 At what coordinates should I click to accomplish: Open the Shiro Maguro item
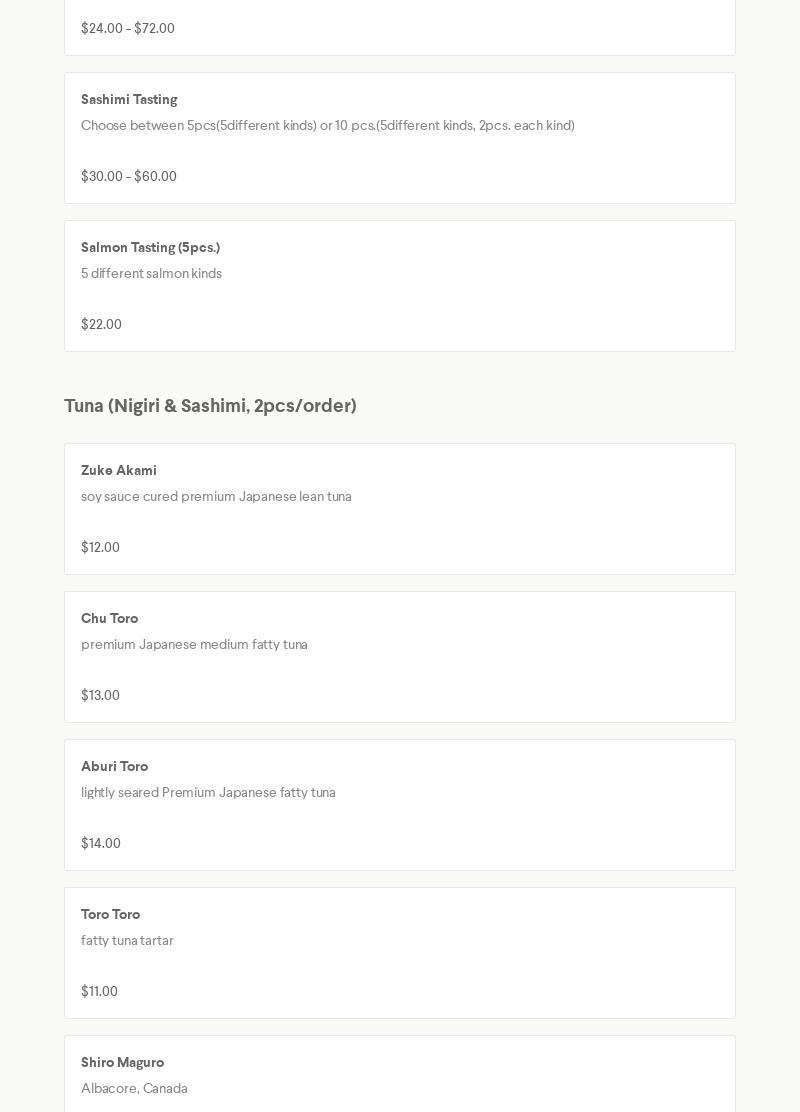point(122,1063)
